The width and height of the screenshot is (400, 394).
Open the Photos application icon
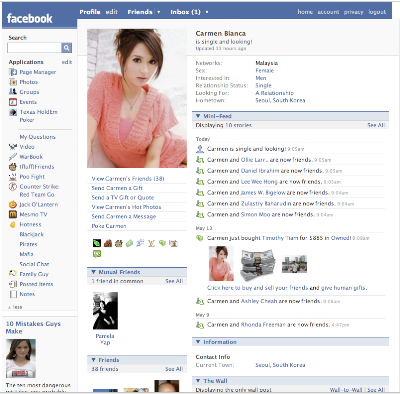tap(13, 82)
